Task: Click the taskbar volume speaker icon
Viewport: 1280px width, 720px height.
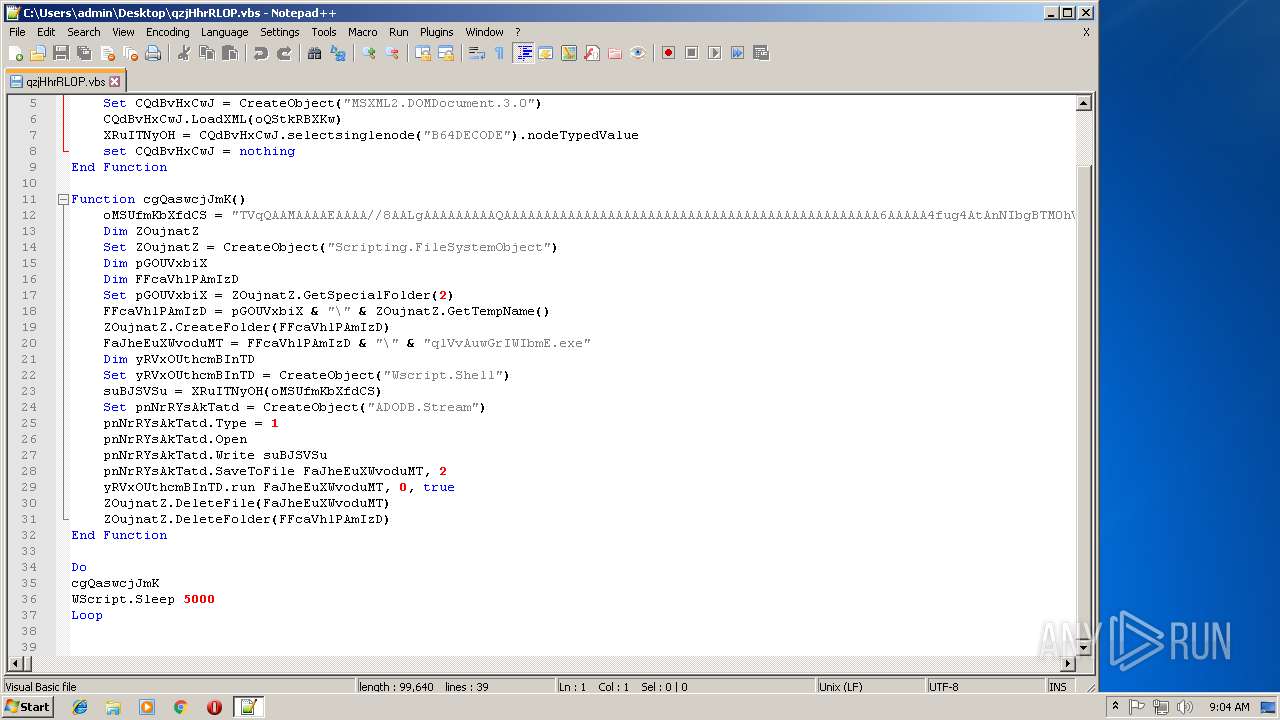Action: pyautogui.click(x=1185, y=707)
